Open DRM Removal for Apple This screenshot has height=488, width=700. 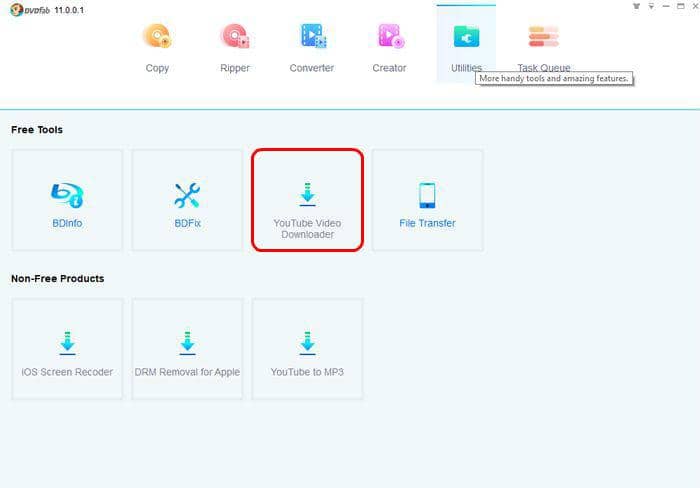[188, 349]
